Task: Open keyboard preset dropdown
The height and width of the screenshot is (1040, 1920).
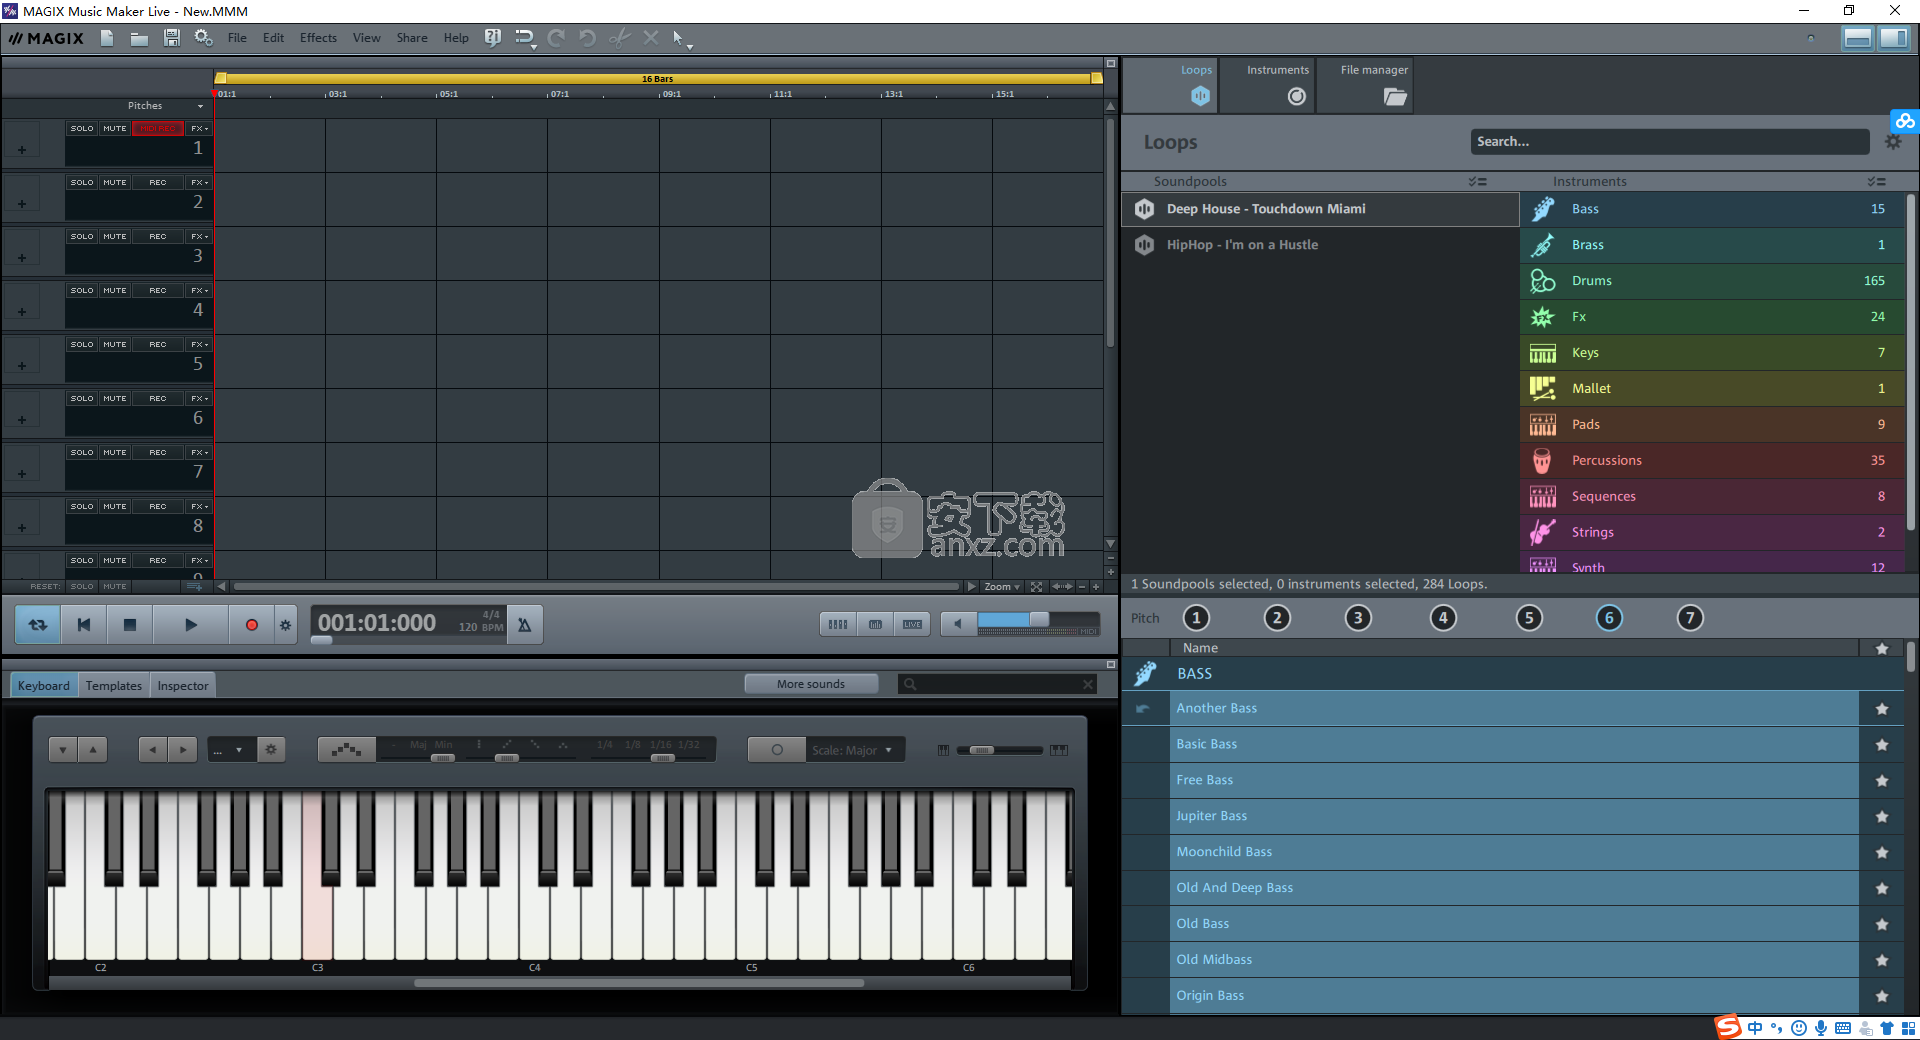Action: (x=230, y=750)
